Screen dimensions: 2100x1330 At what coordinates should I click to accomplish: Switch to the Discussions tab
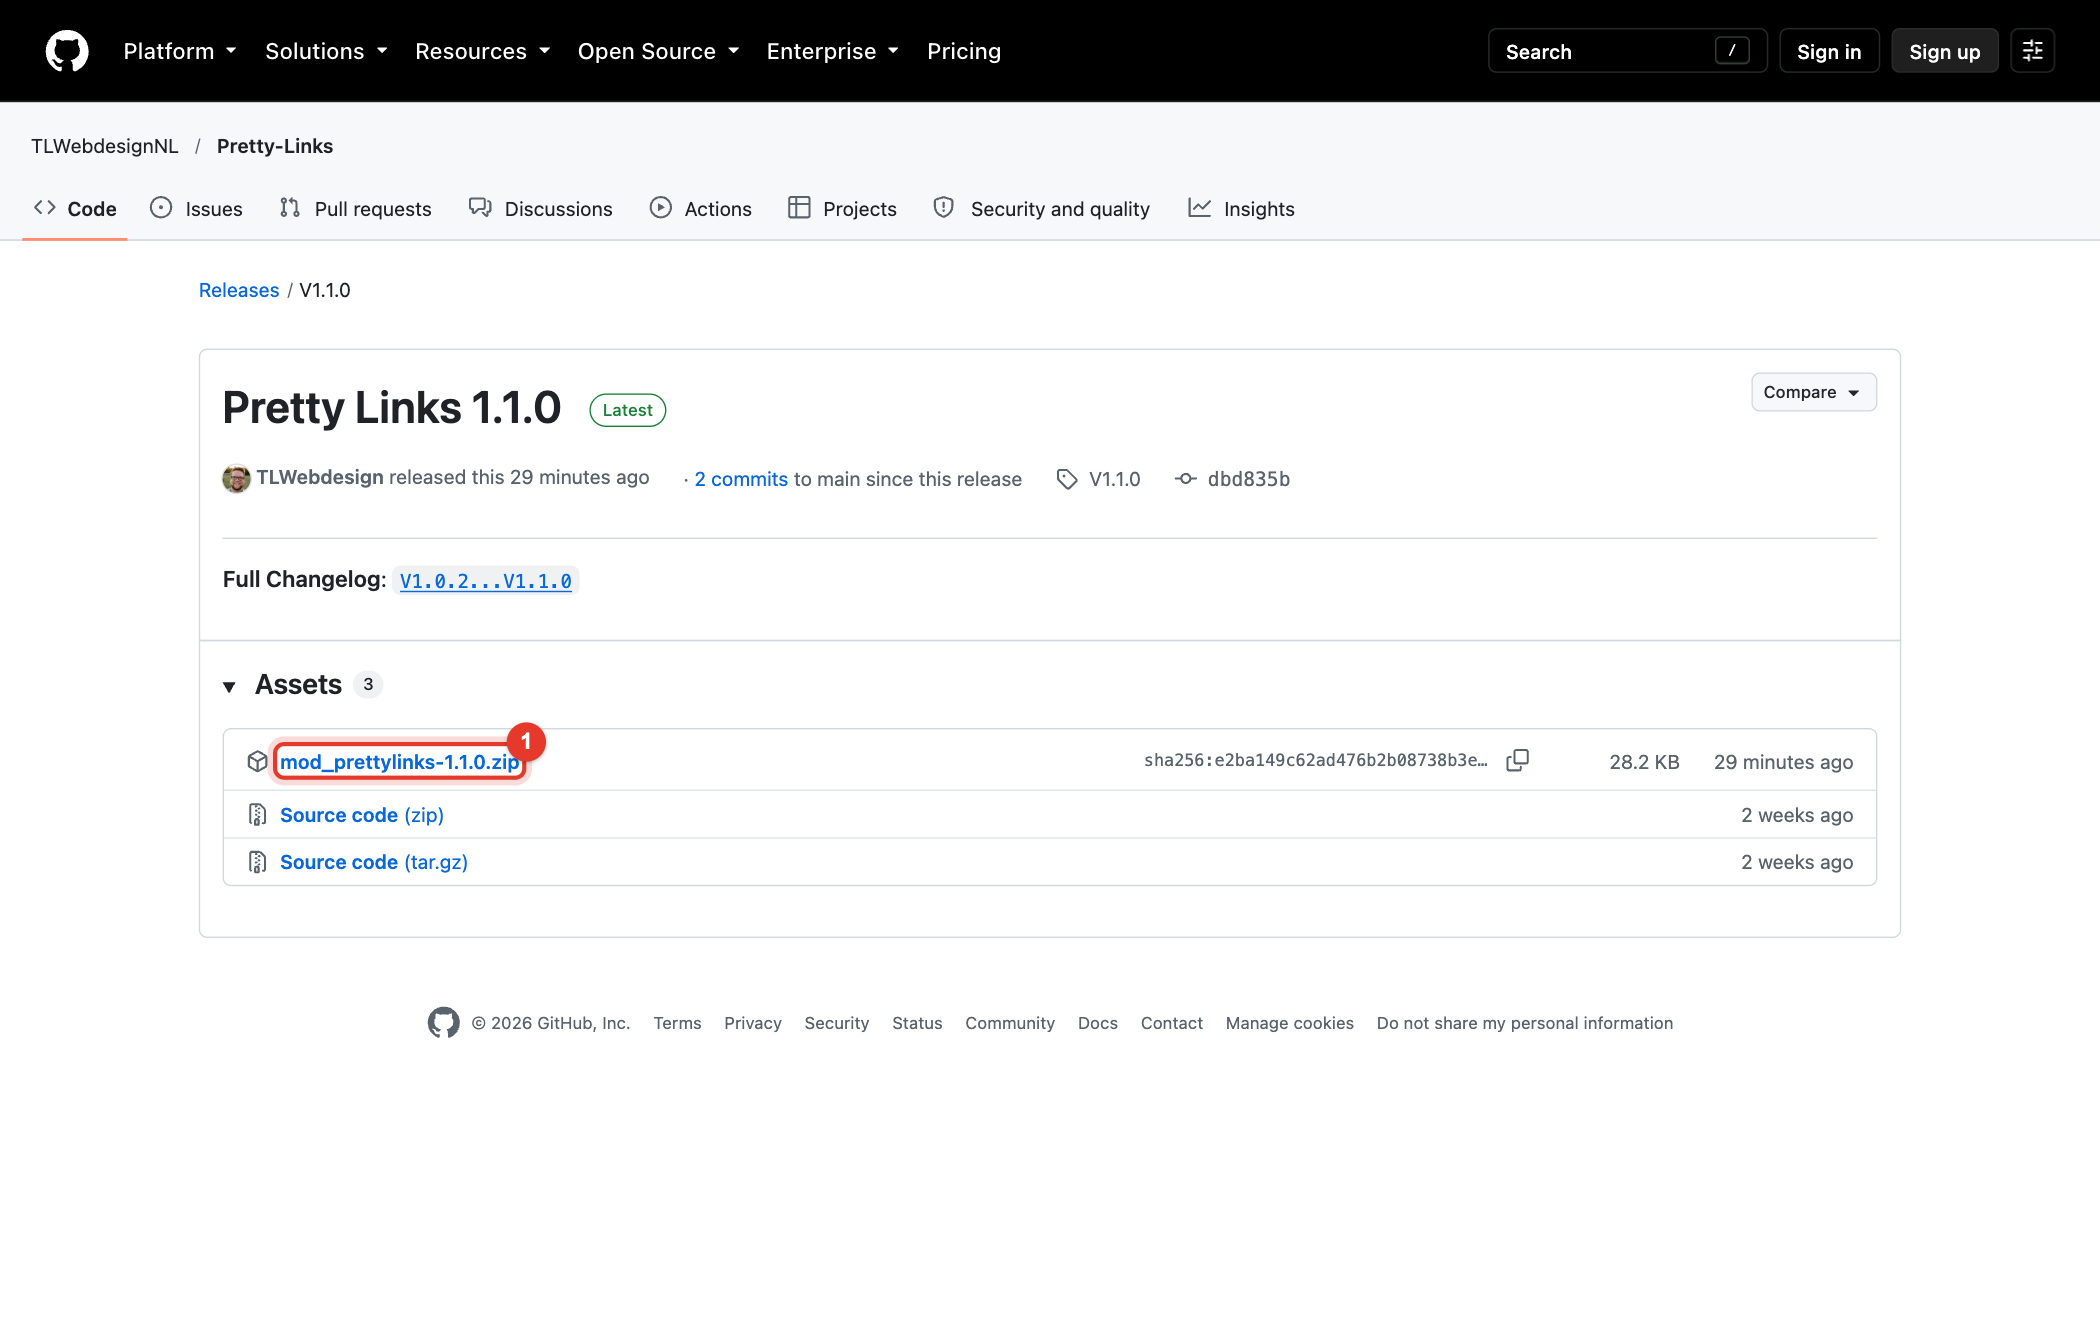click(540, 209)
